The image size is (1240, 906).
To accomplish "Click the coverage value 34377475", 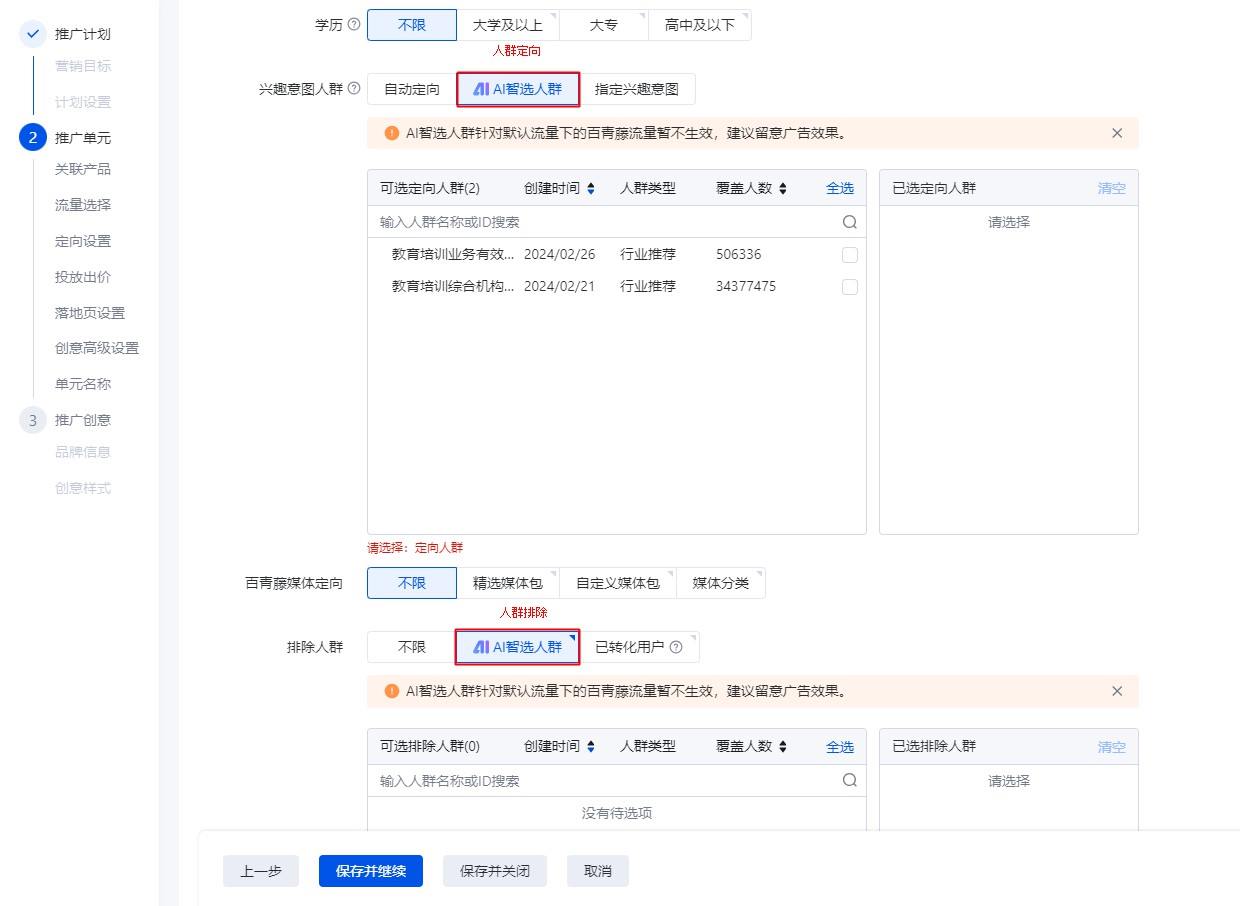I will (x=746, y=287).
